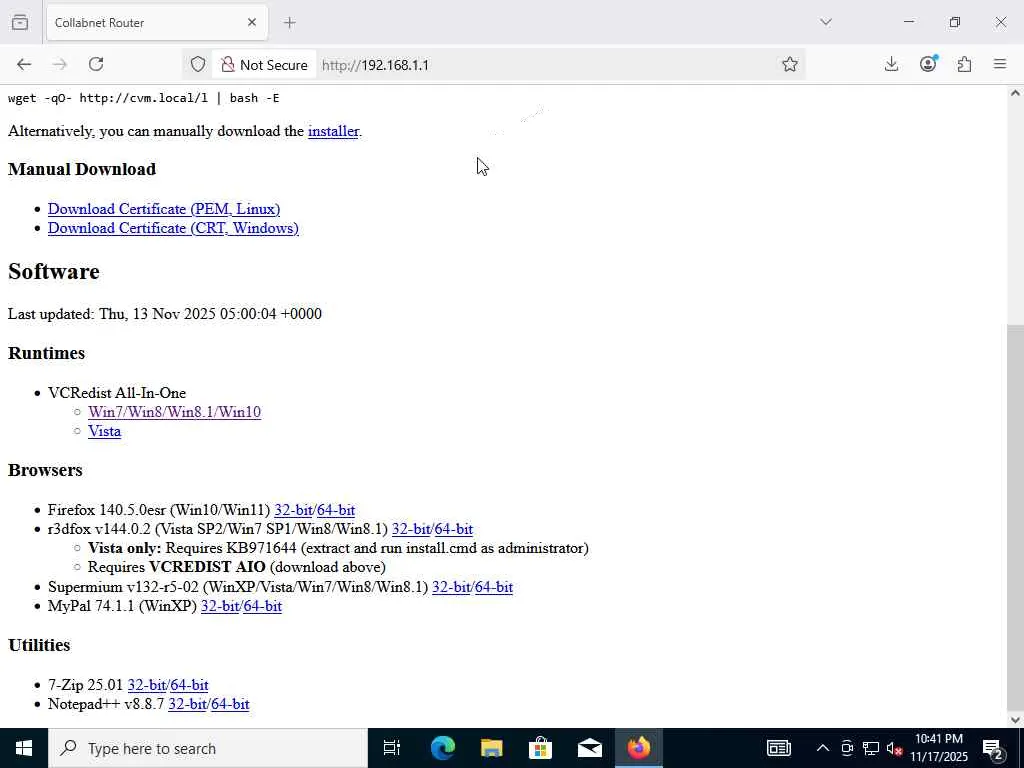The width and height of the screenshot is (1024, 768).
Task: Open the taskbar clock and date
Action: 939,748
